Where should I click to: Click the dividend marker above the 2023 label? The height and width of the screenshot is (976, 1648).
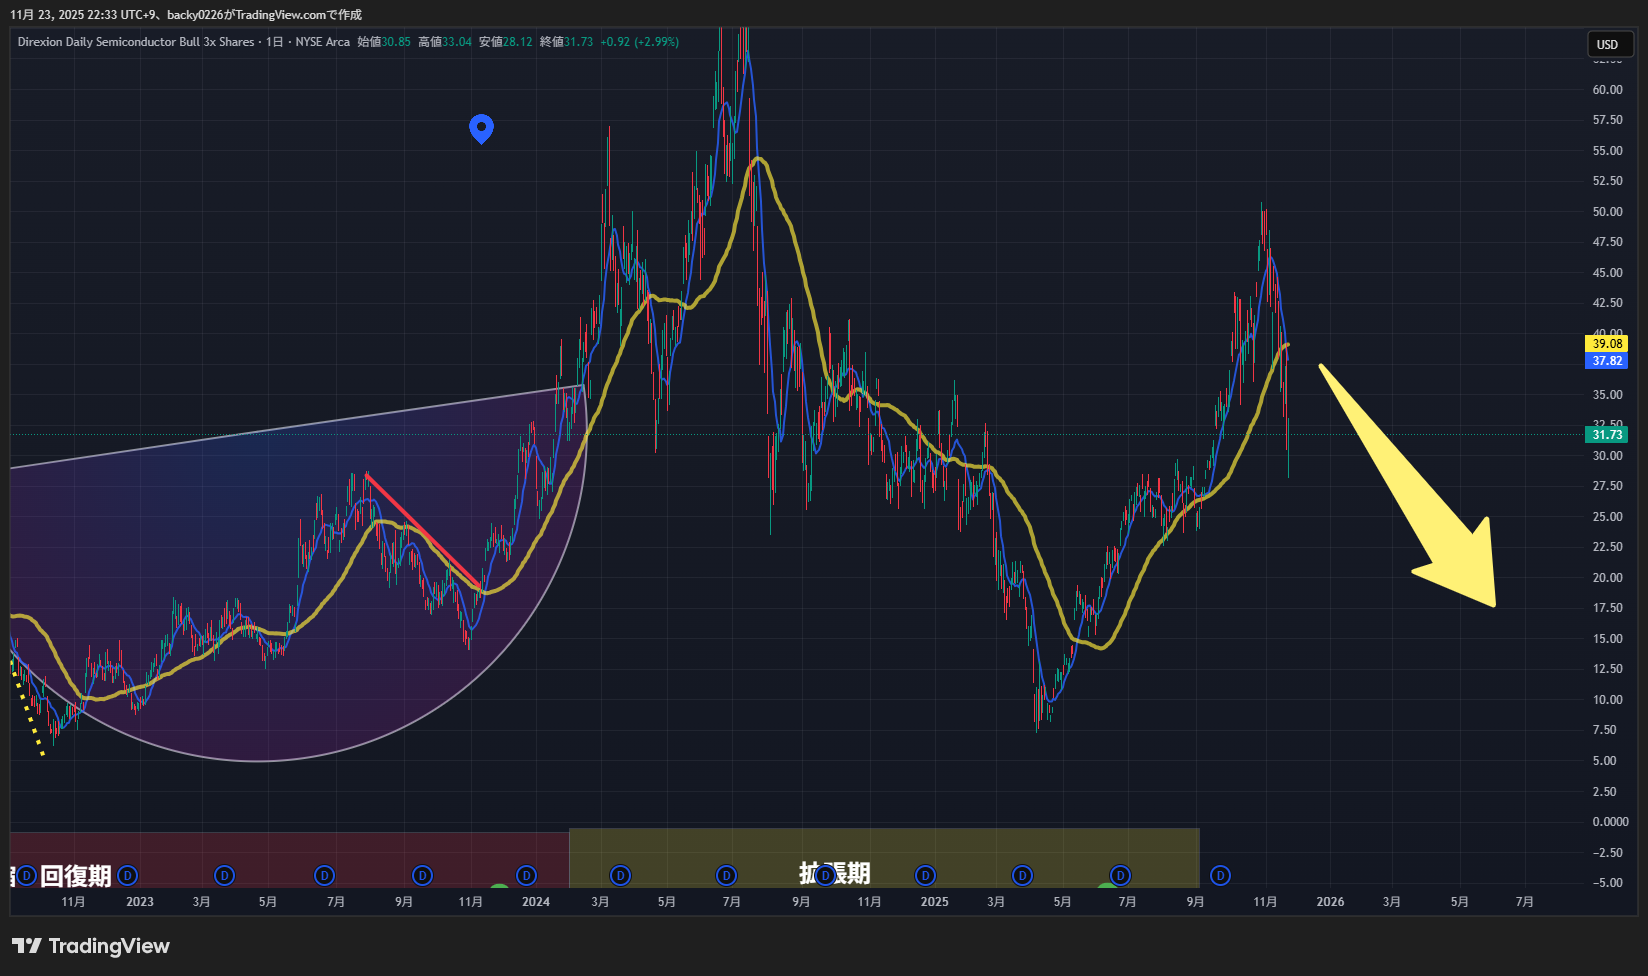(127, 876)
